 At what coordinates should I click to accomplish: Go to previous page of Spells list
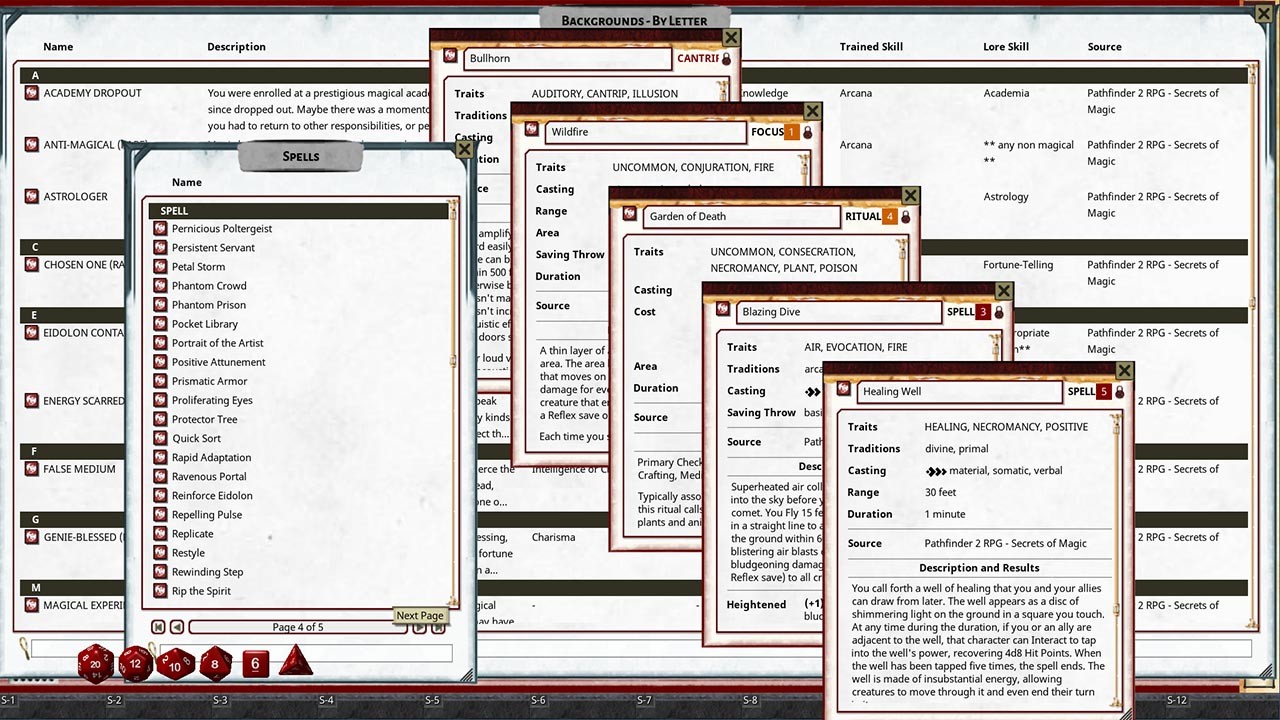(177, 627)
